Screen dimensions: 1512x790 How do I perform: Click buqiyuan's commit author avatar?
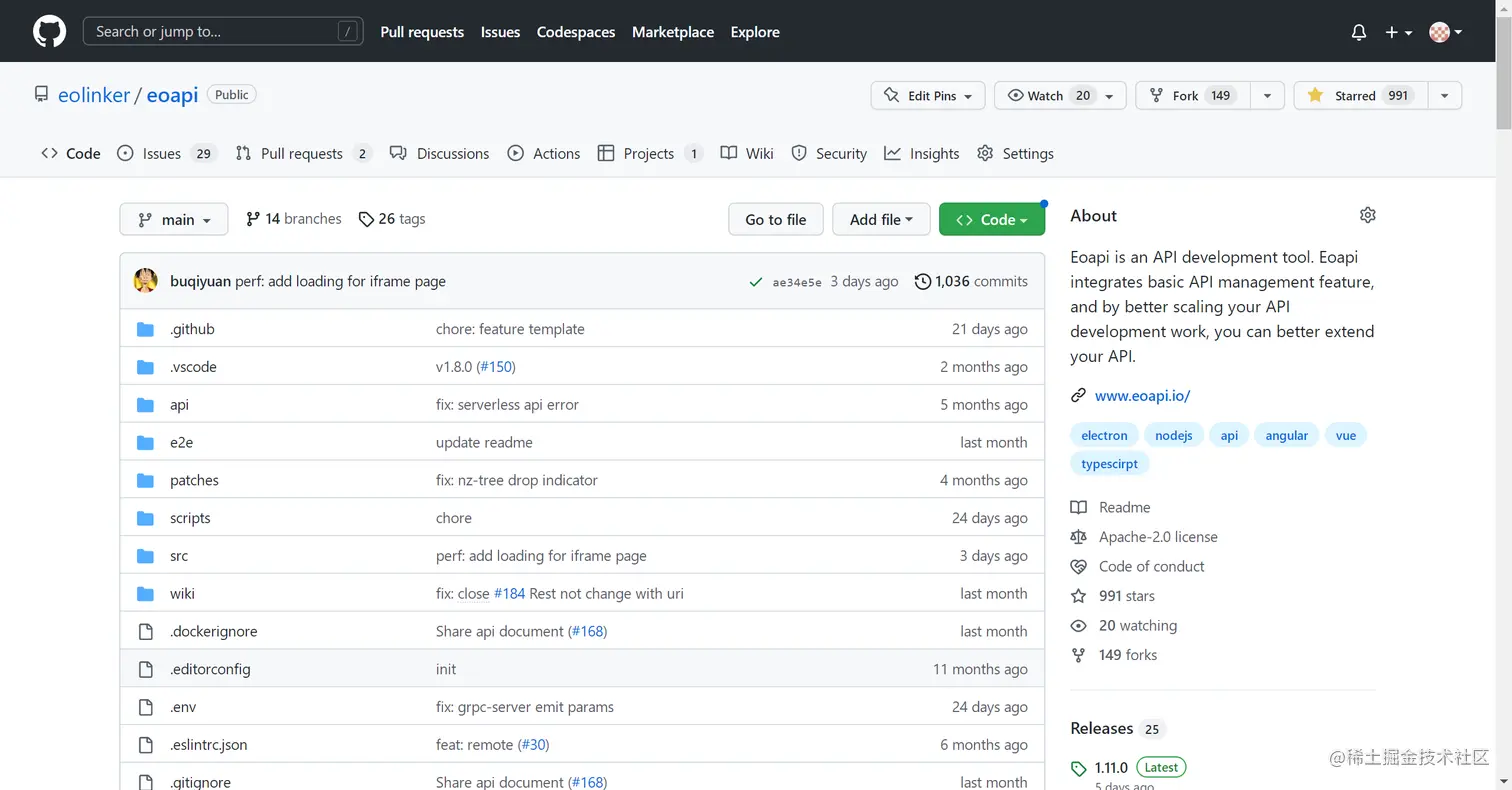tap(146, 281)
